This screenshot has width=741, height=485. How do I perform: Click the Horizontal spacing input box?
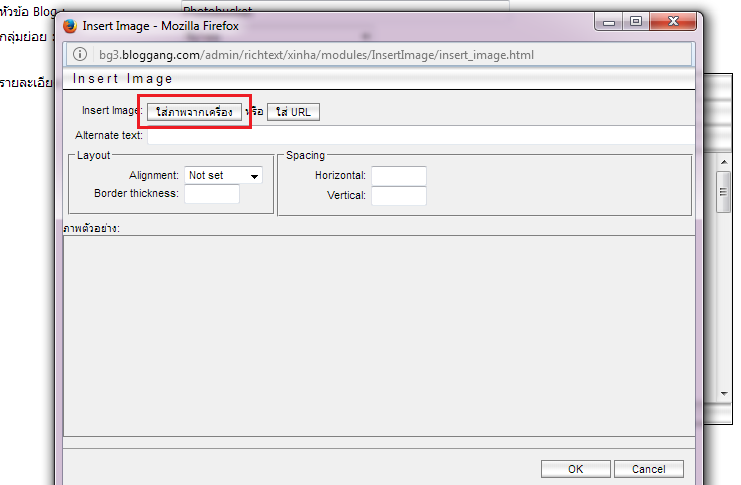point(398,176)
